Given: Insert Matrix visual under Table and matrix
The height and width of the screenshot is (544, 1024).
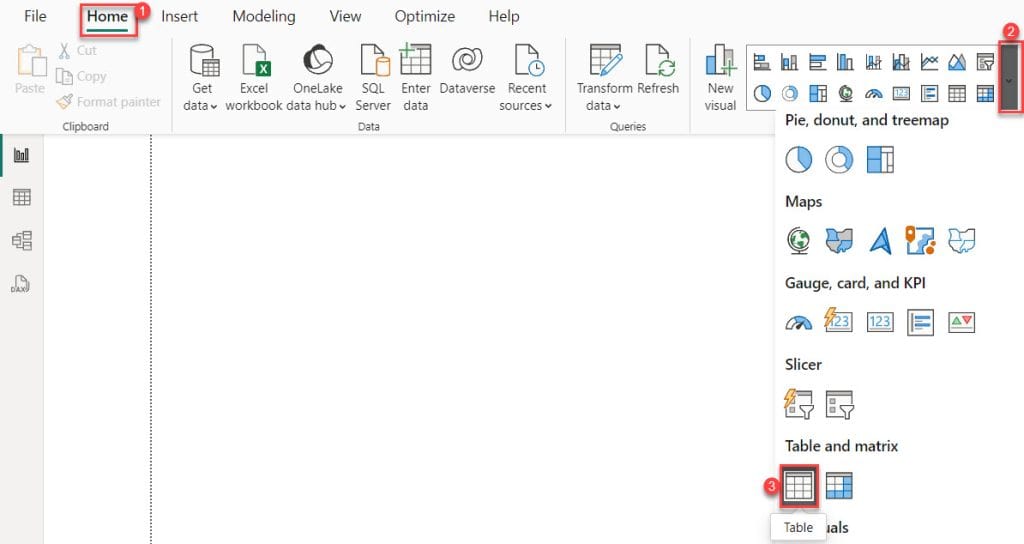Looking at the screenshot, I should pos(839,486).
